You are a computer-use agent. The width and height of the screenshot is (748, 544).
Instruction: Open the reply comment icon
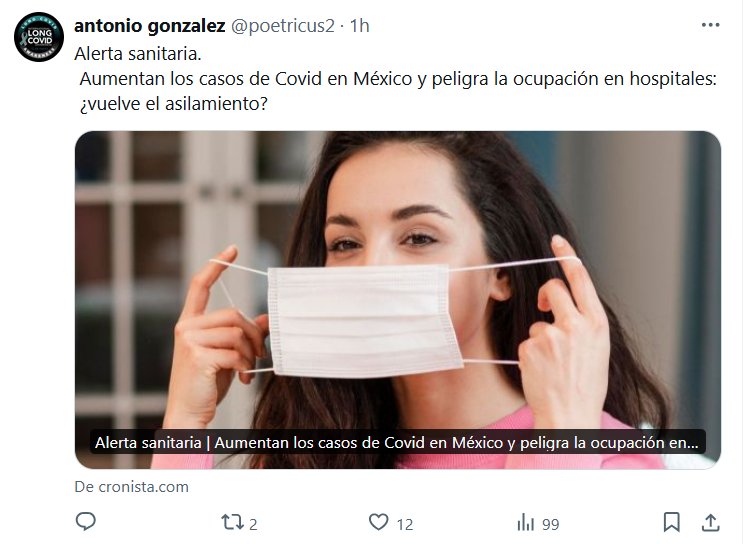point(86,522)
